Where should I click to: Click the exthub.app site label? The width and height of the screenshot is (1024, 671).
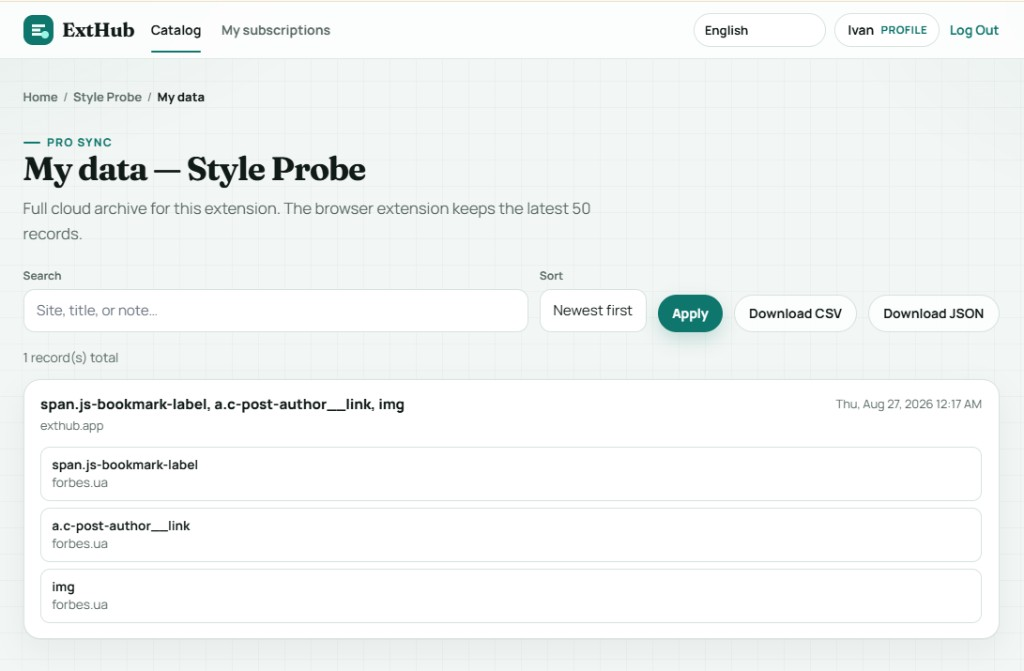click(72, 425)
